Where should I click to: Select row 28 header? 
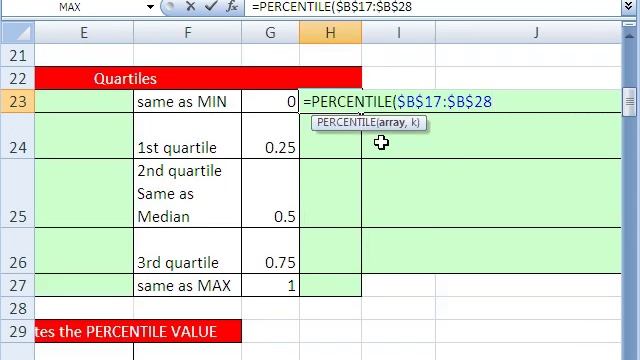click(x=18, y=309)
